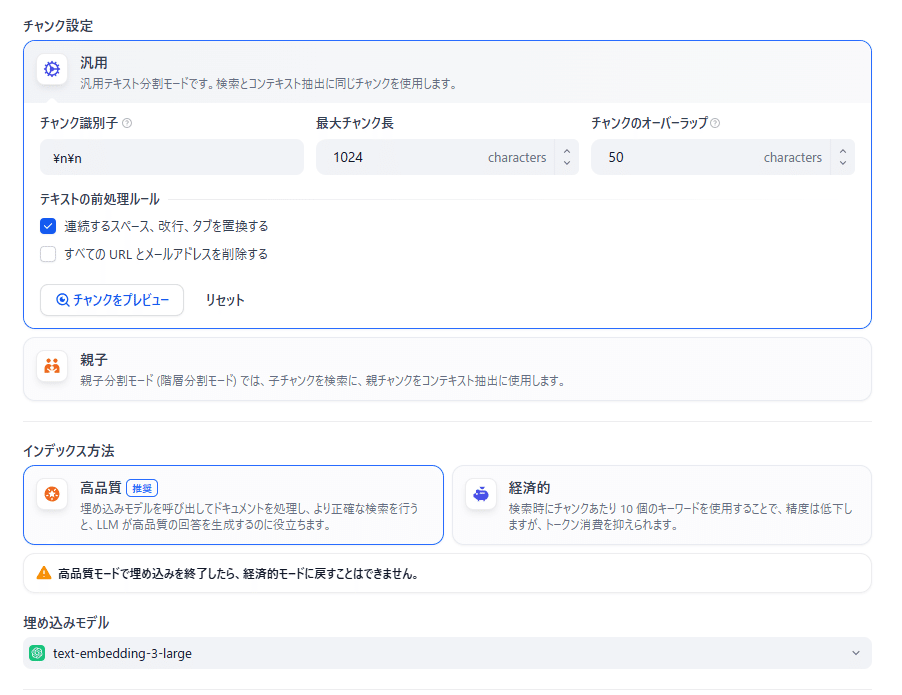
Task: Increase 最大チャンク長 with up arrow
Action: click(x=567, y=151)
